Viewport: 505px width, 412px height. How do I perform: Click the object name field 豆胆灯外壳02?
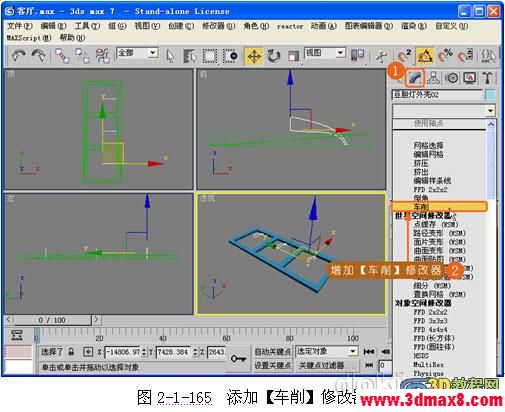pyautogui.click(x=437, y=95)
